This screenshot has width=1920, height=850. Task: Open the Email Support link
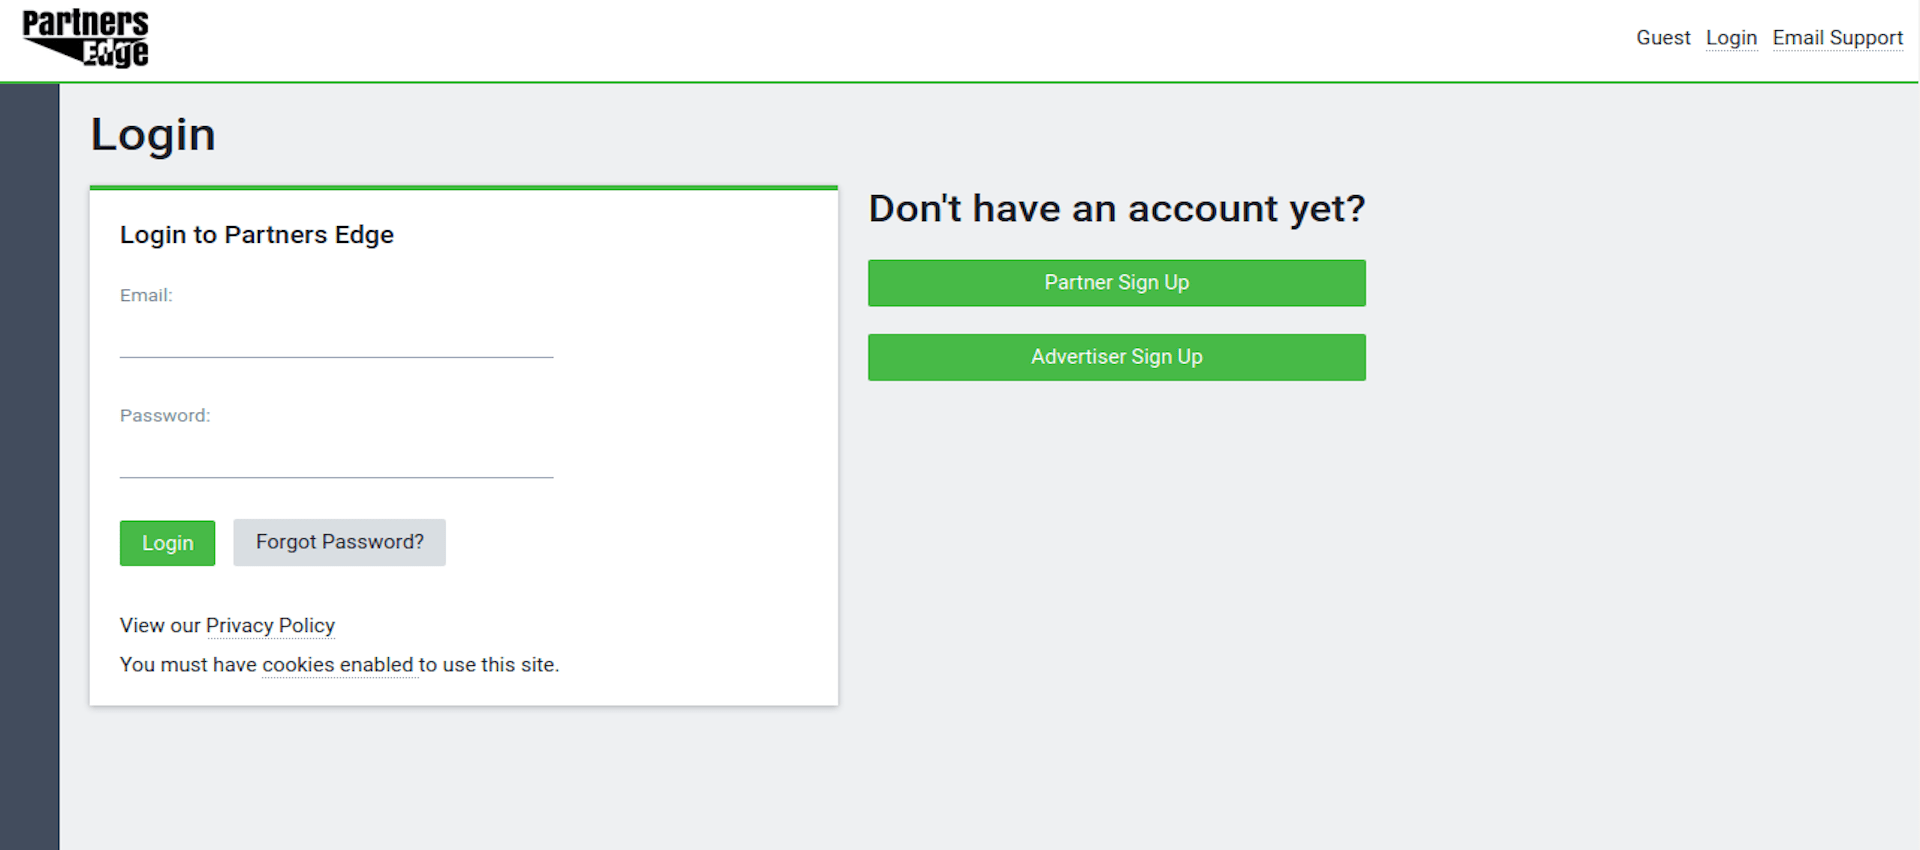tap(1837, 38)
